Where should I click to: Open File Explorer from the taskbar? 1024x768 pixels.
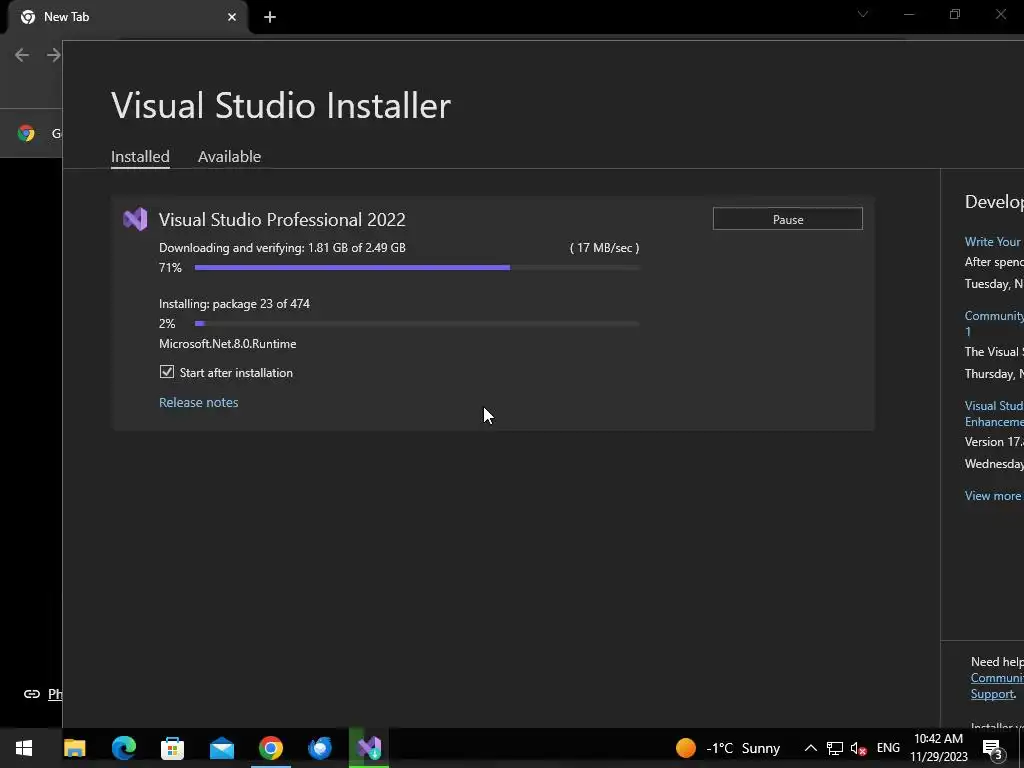point(74,748)
